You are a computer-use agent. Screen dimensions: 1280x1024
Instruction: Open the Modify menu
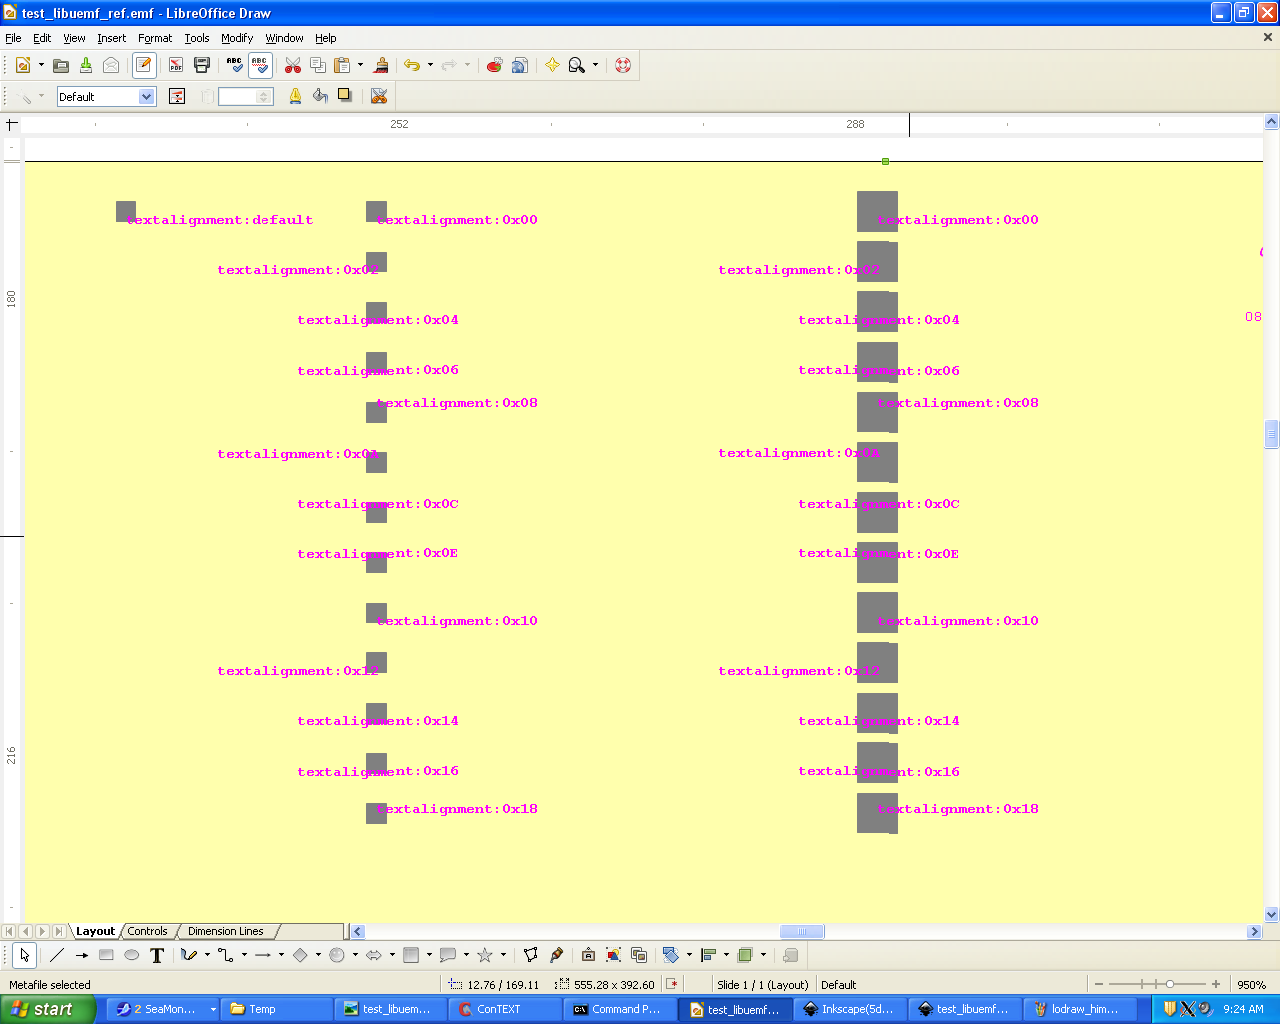tap(237, 38)
